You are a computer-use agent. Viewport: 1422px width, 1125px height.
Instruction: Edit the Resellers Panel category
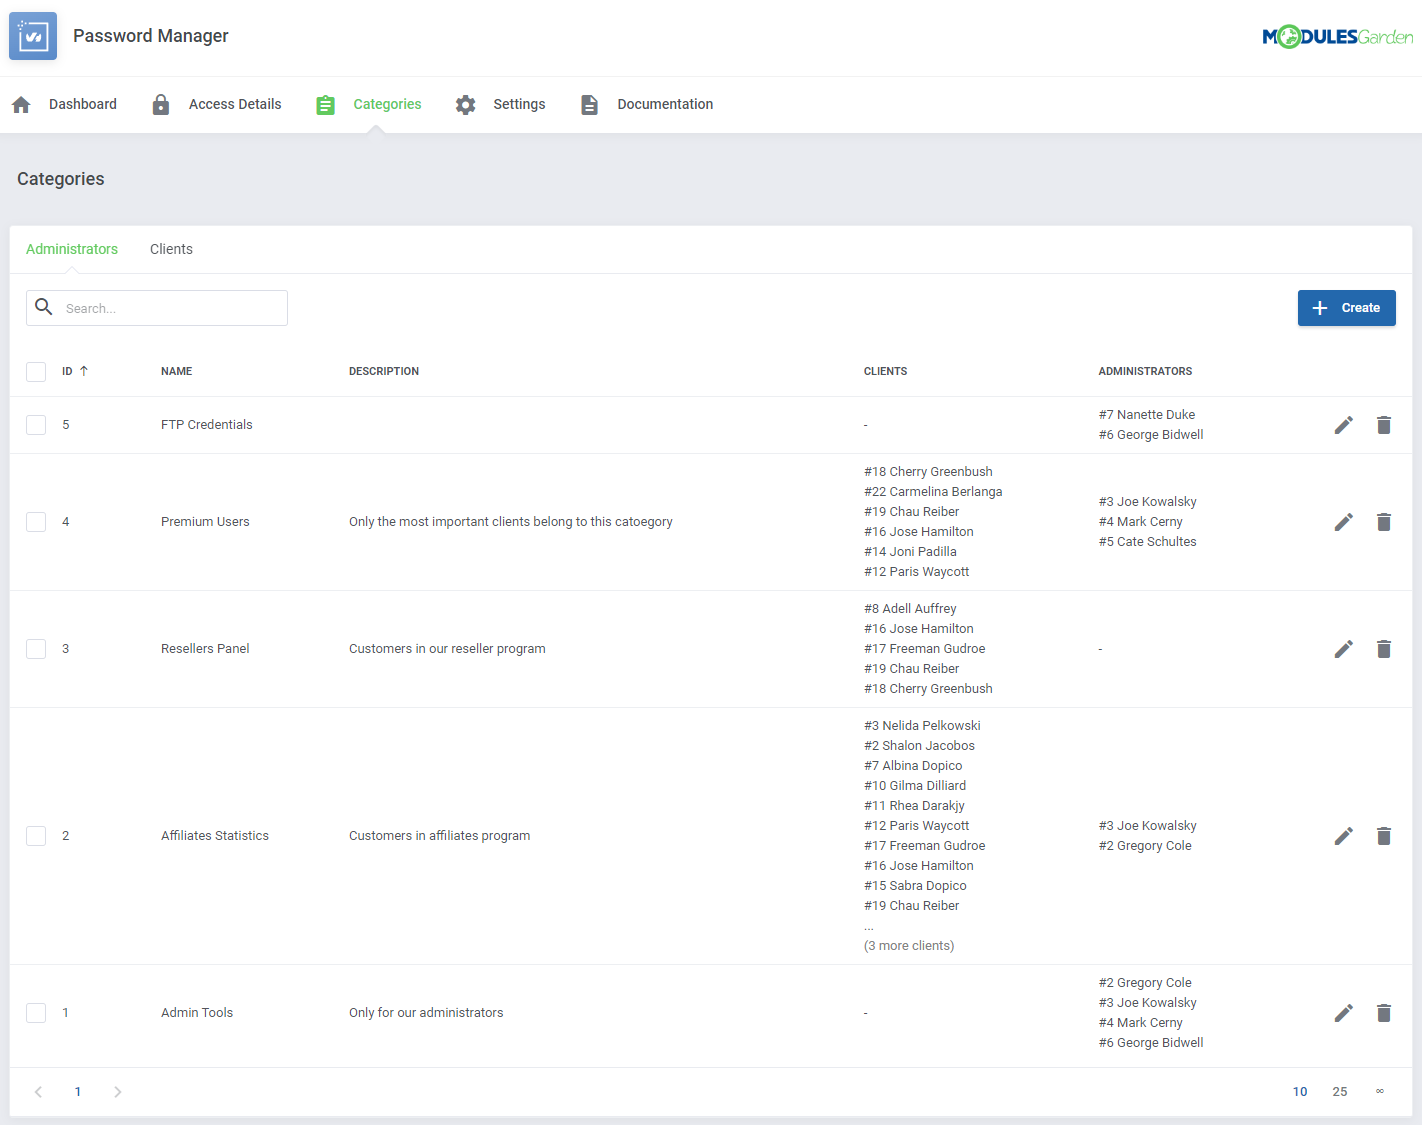(1344, 649)
